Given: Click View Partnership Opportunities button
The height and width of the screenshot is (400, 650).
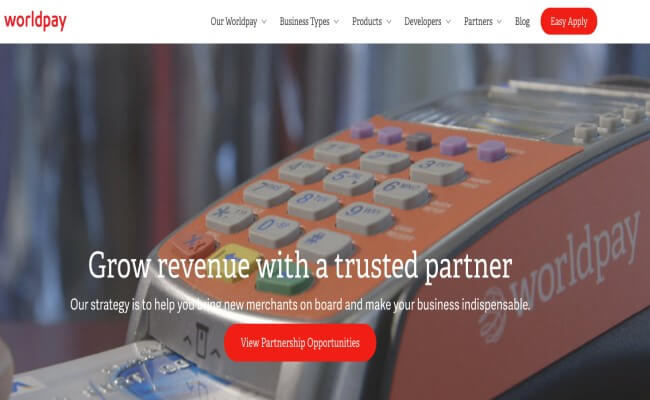Looking at the screenshot, I should pos(300,343).
